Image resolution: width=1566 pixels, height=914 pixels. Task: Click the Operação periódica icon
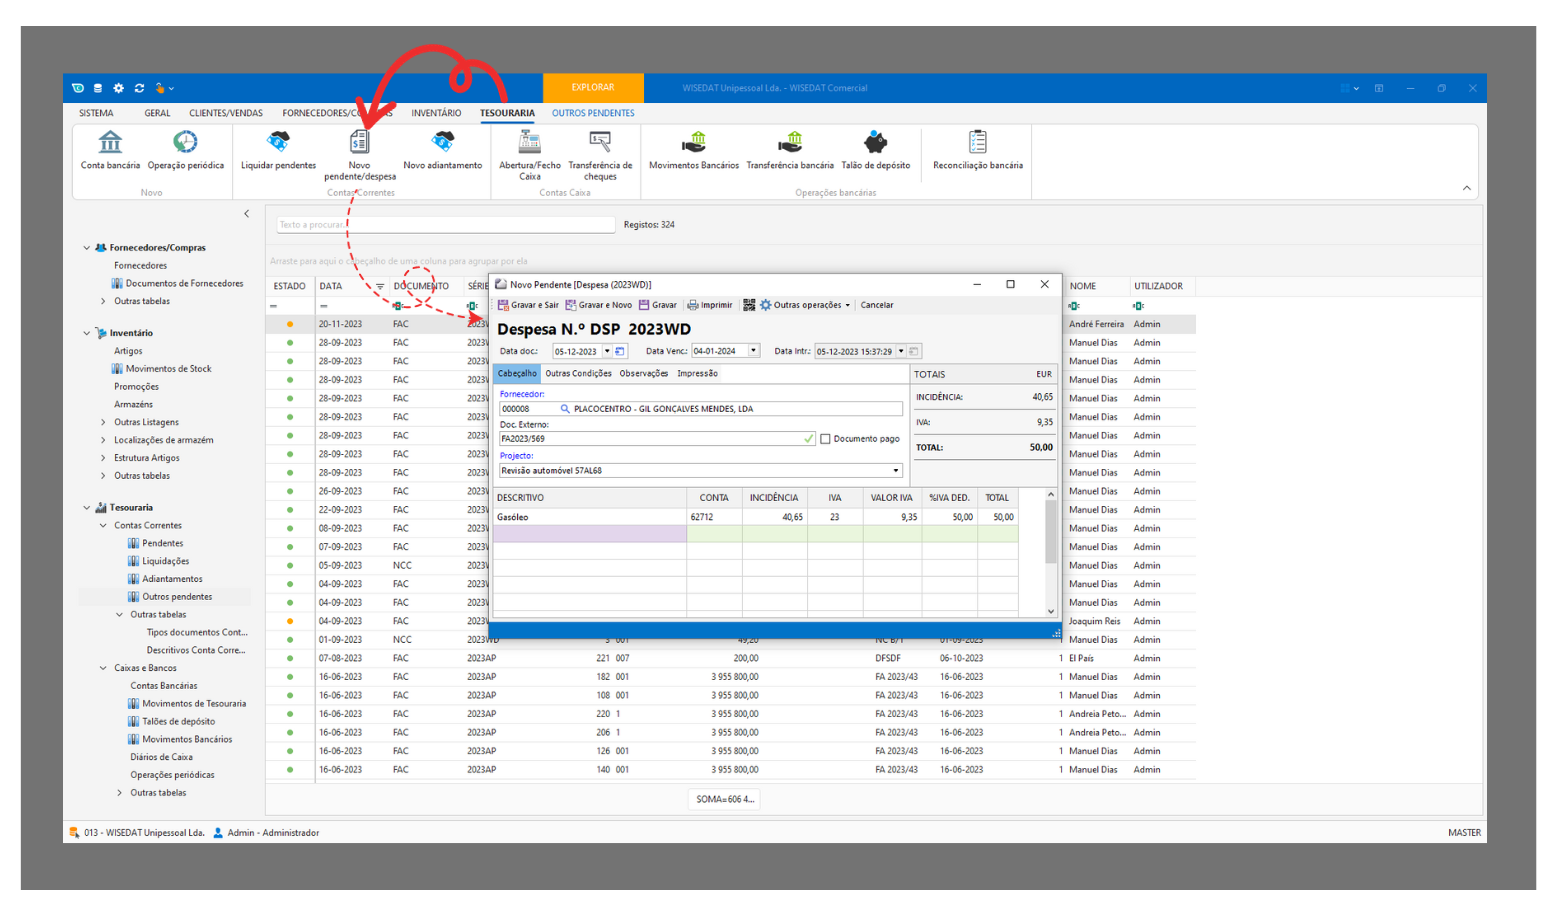[x=185, y=143]
